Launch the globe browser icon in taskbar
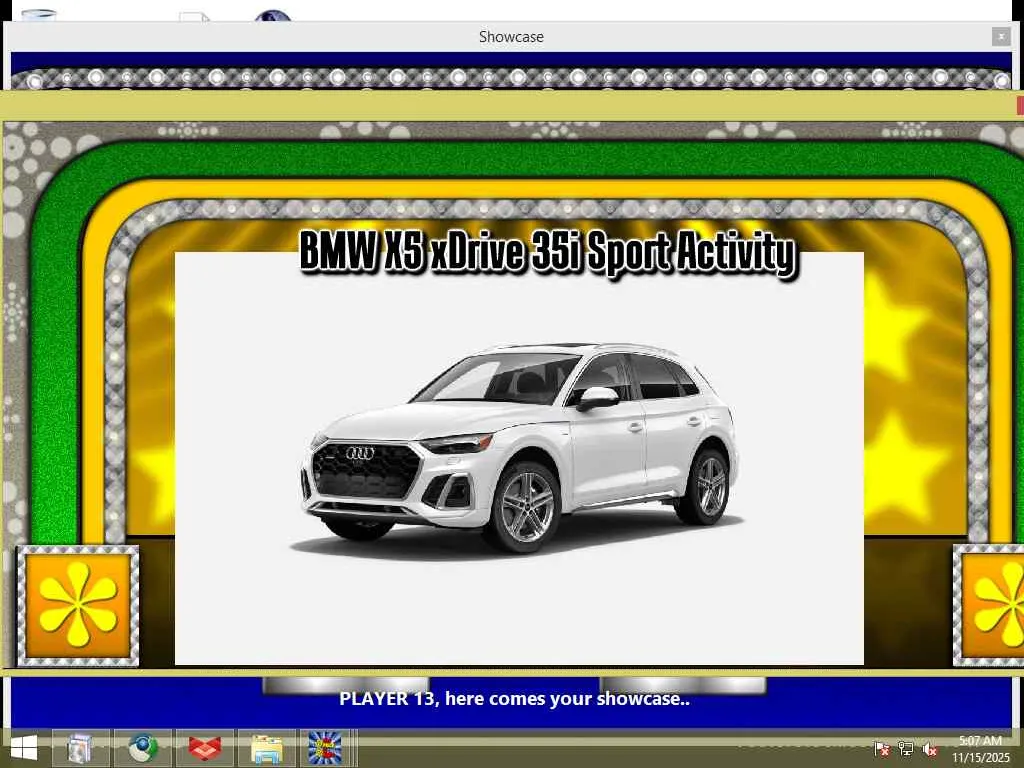 click(142, 748)
